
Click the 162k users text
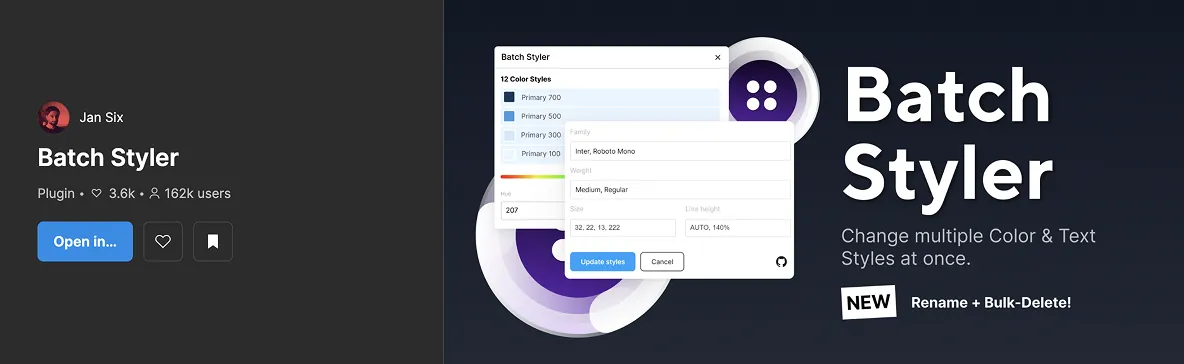pos(197,193)
